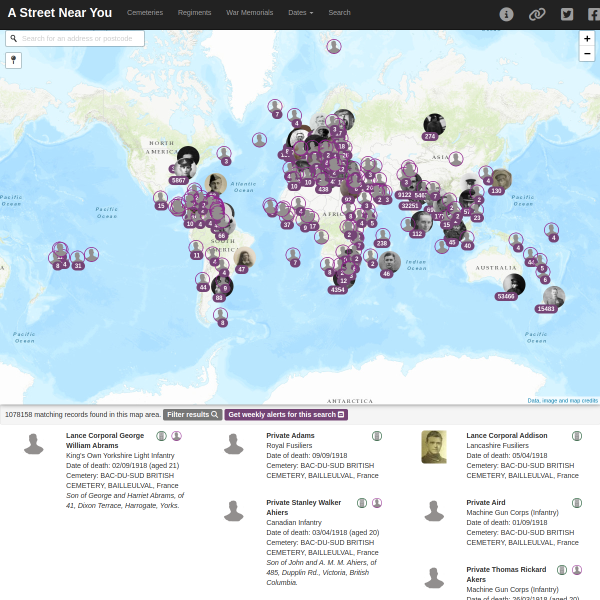Click cemetery icon beside George William Abrams

coord(161,436)
